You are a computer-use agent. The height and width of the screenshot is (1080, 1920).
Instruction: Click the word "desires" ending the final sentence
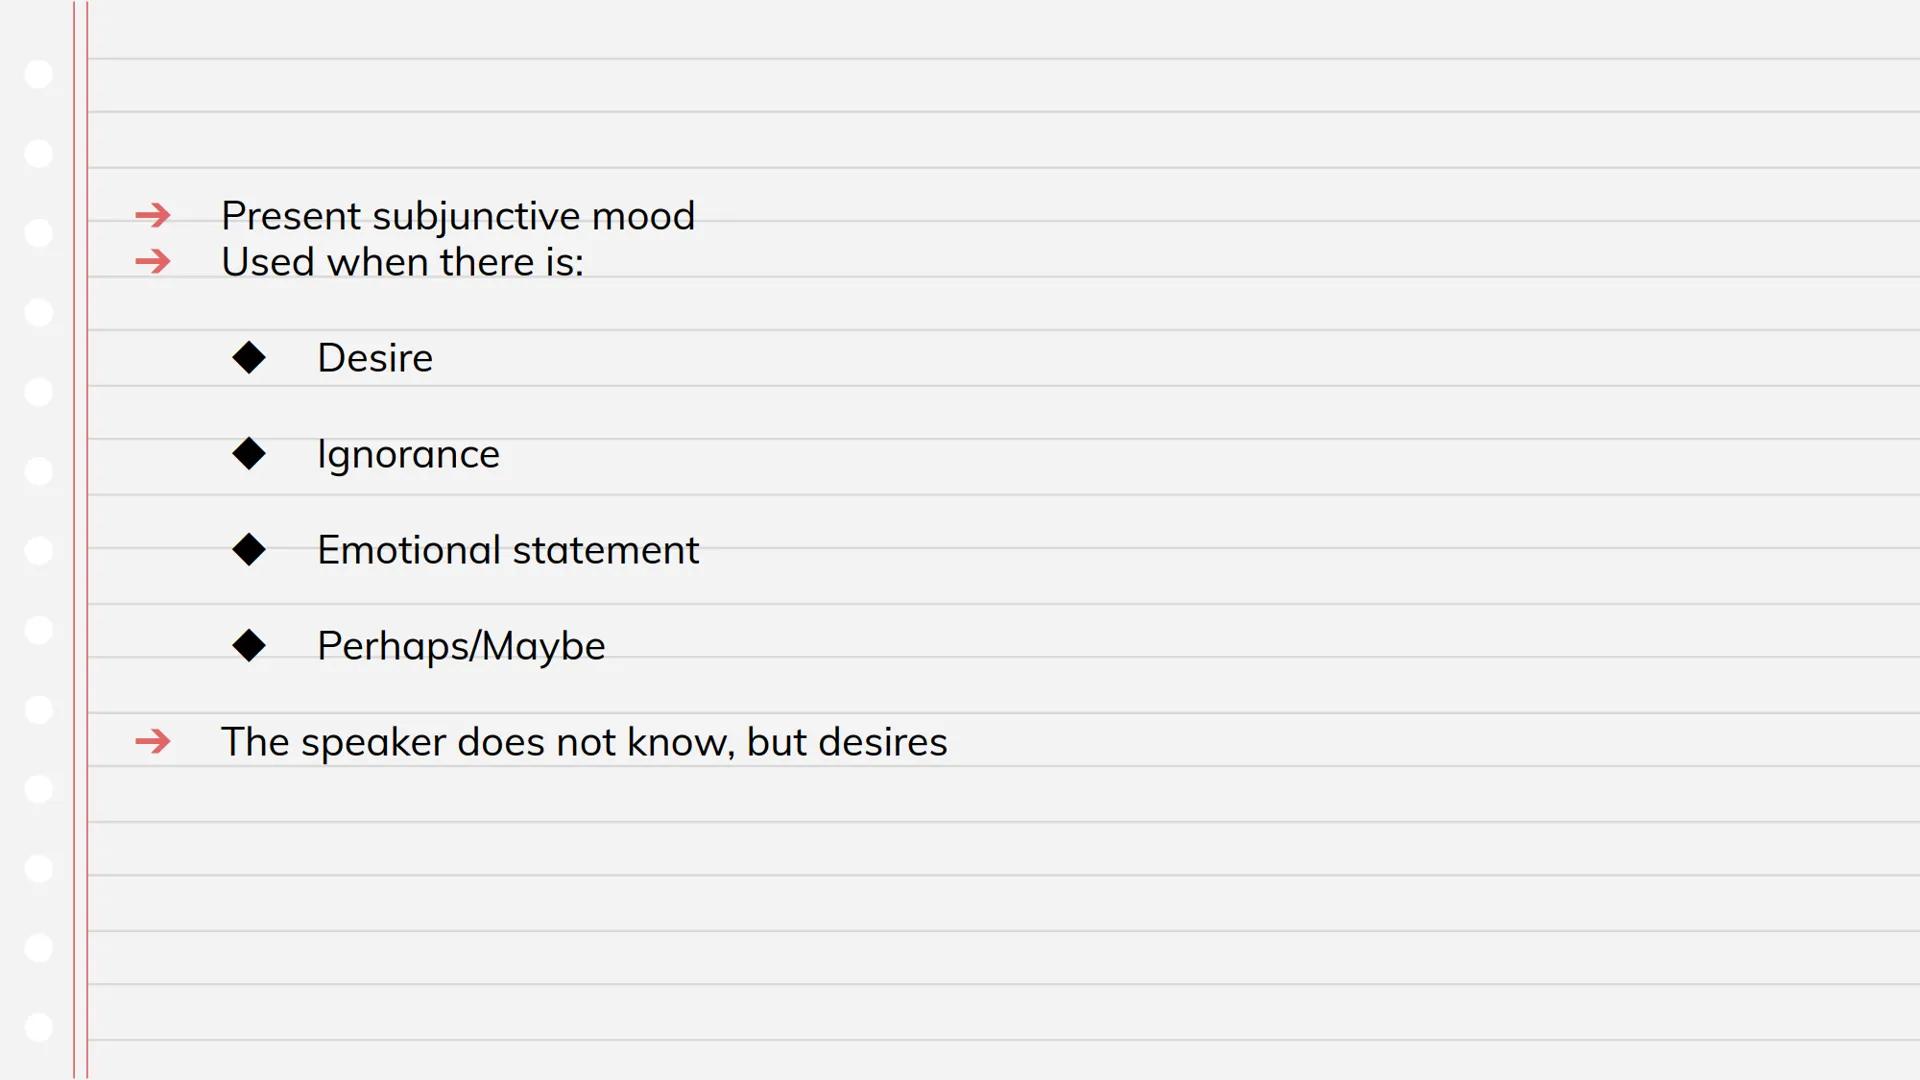[882, 742]
